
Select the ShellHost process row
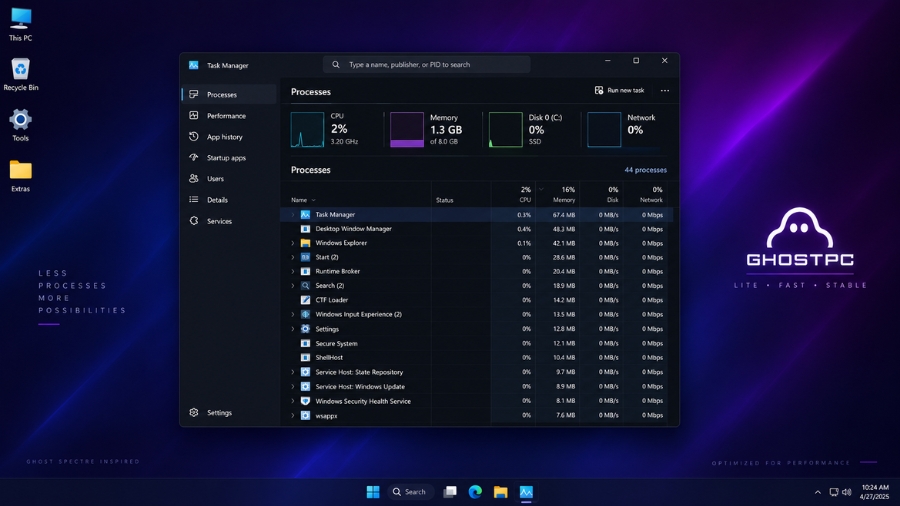click(476, 357)
